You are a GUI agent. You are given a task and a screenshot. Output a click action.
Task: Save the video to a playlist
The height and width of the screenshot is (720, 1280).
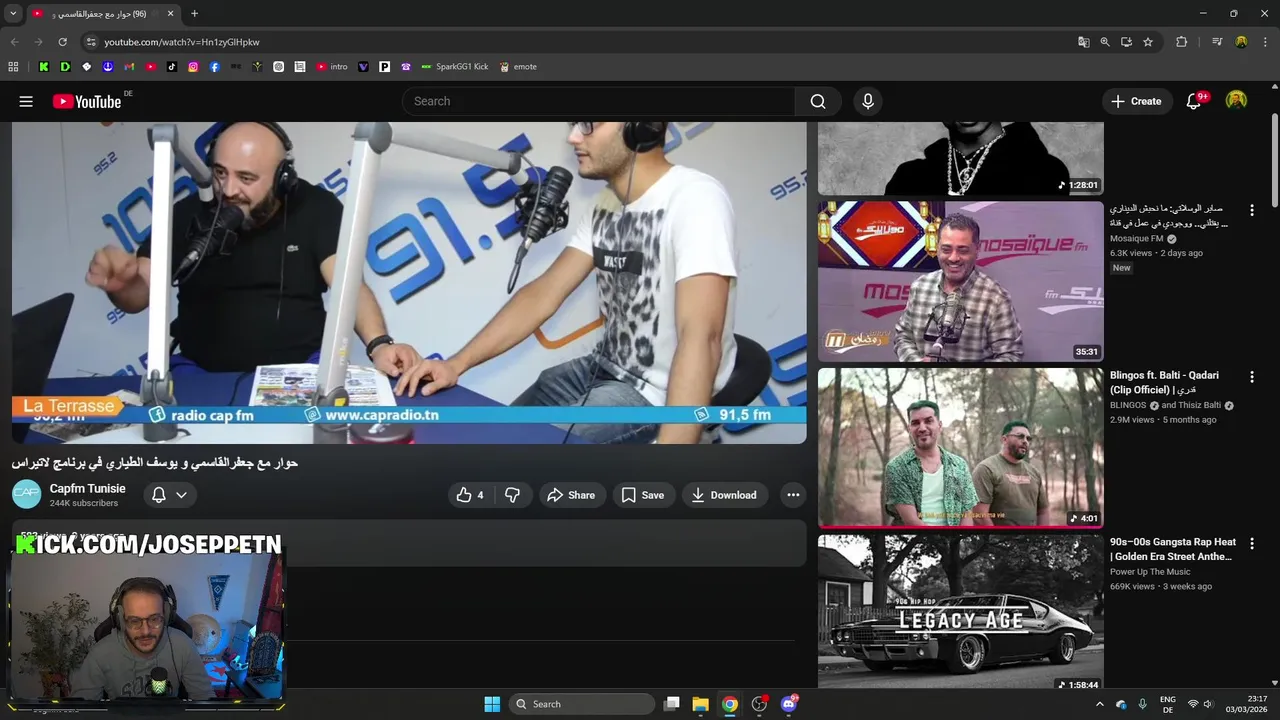[642, 495]
